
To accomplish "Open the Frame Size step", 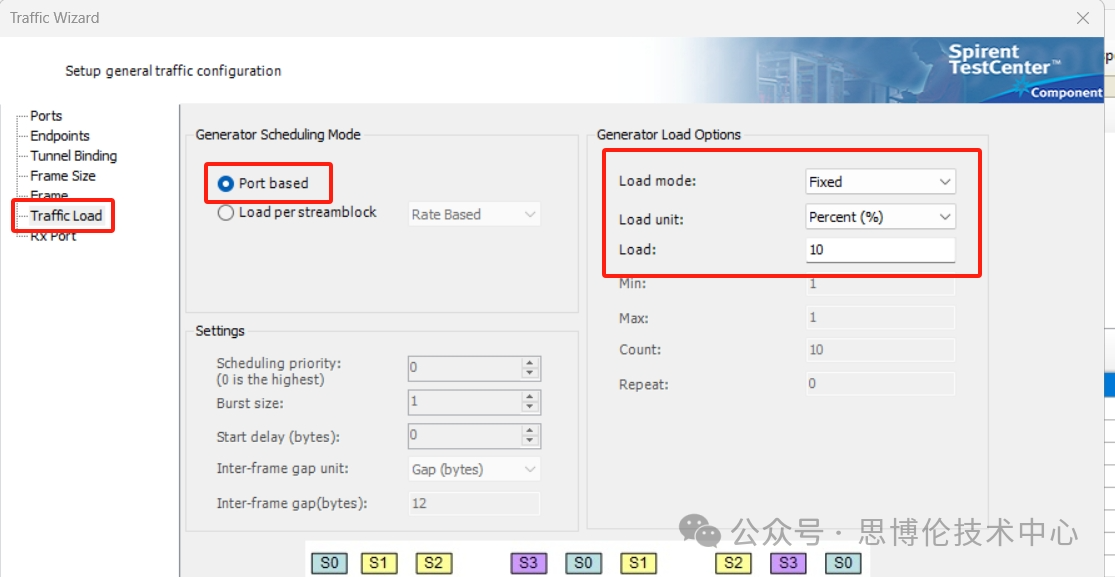I will coord(63,176).
